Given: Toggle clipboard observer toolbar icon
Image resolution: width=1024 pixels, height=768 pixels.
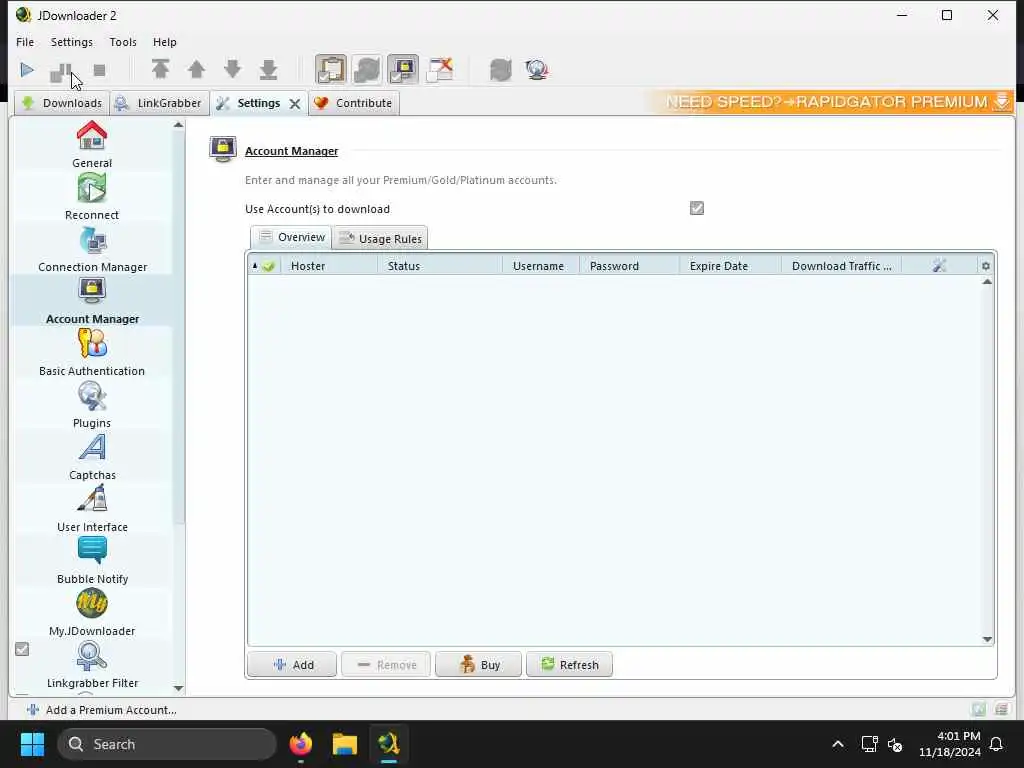Looking at the screenshot, I should 331,69.
